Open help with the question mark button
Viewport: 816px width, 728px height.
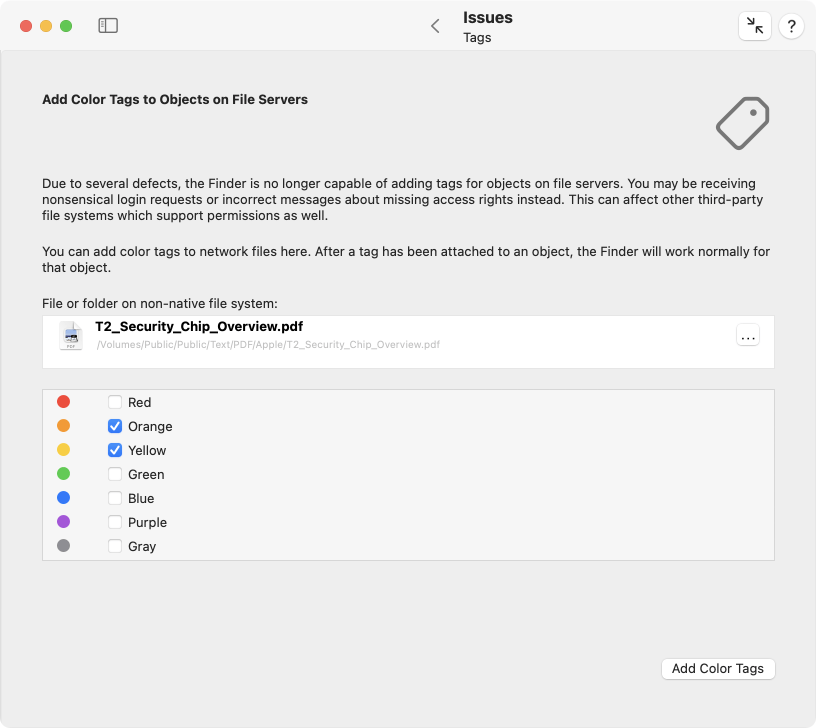(791, 25)
